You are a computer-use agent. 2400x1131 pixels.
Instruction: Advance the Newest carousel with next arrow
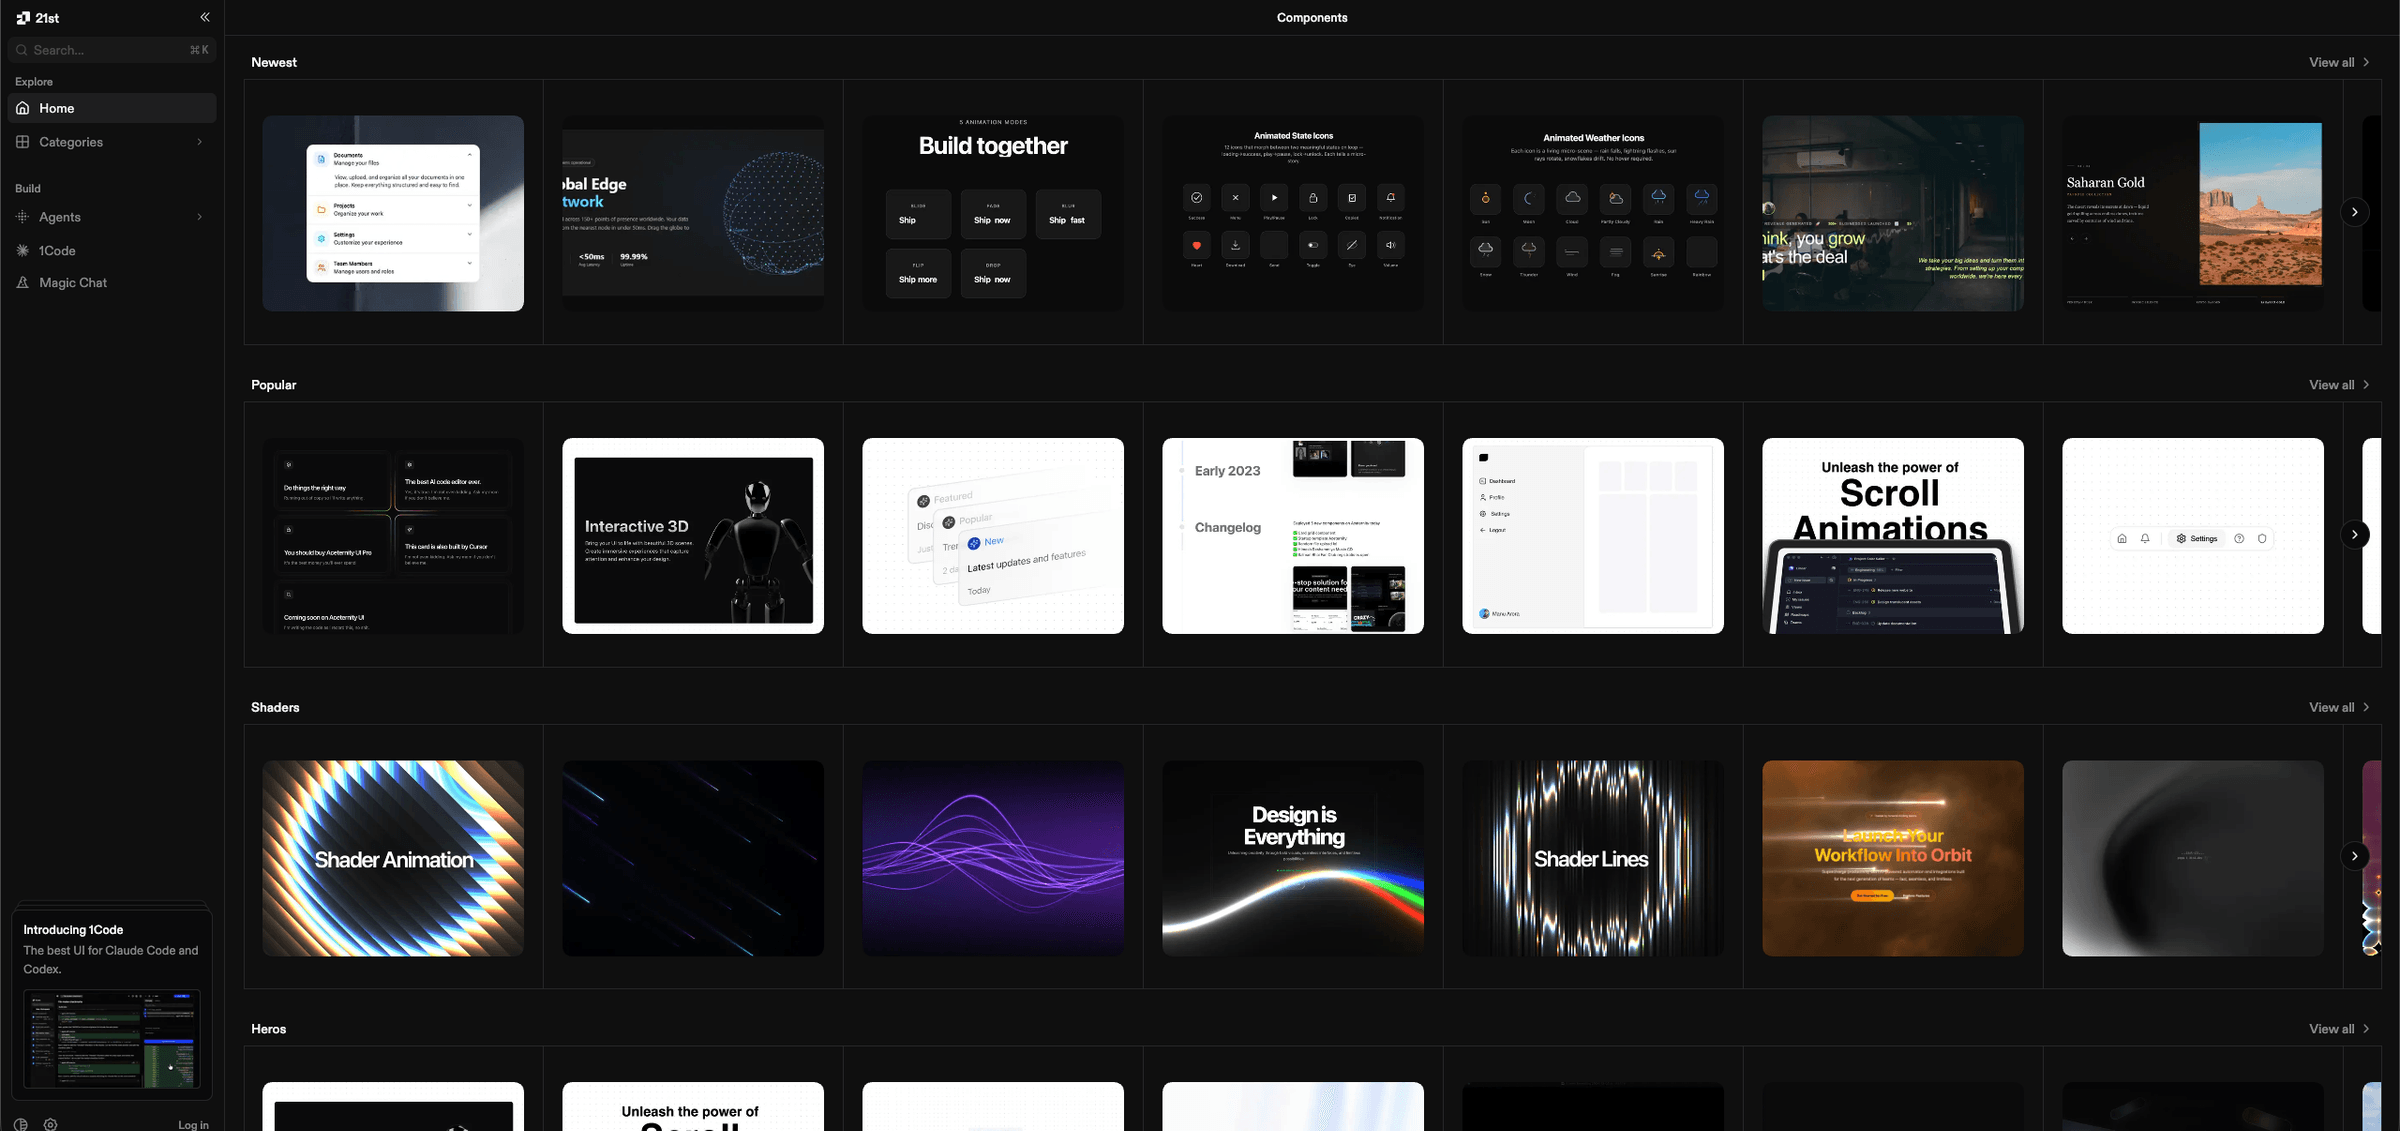pos(2355,212)
